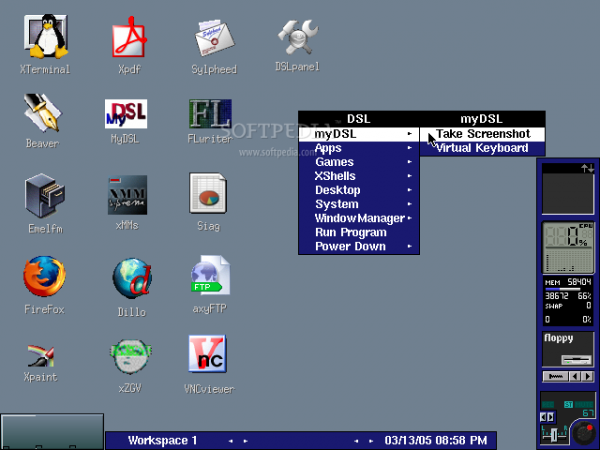Click the Workspace 1 label in taskbar
Screen dimensions: 600x450
pyautogui.click(x=163, y=440)
